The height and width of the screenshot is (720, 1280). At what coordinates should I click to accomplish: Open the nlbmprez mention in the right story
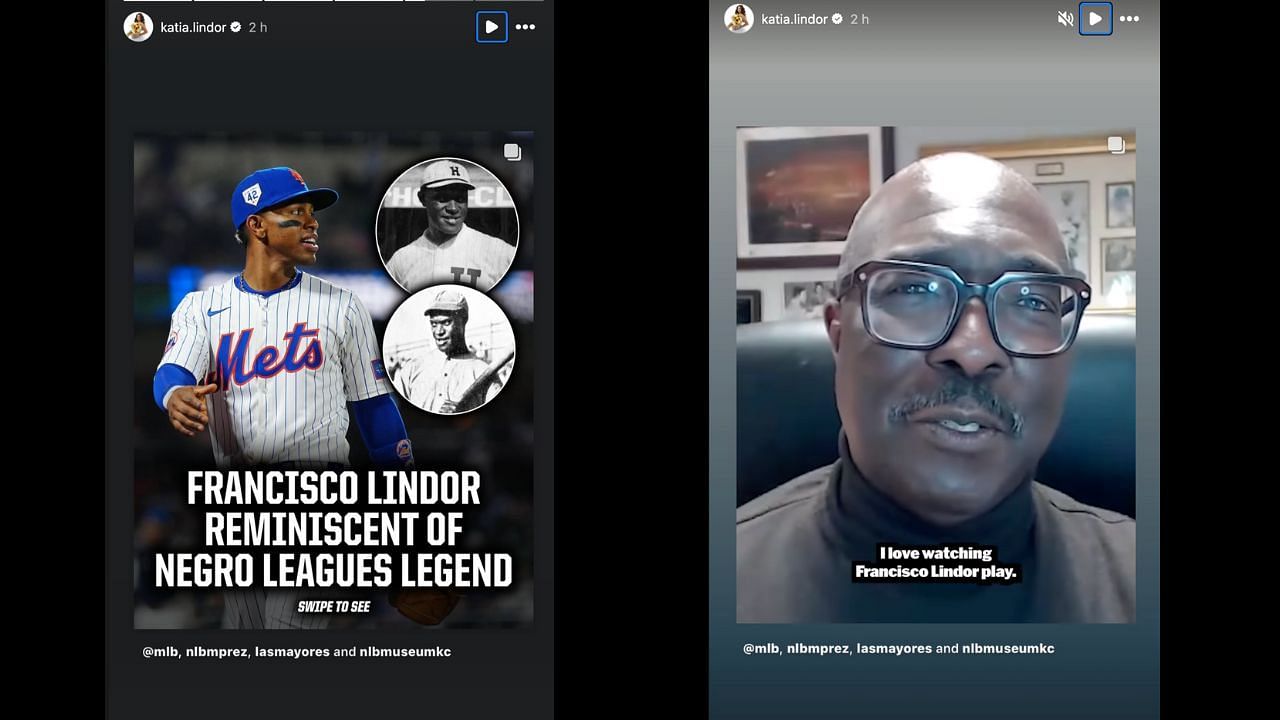pos(816,649)
